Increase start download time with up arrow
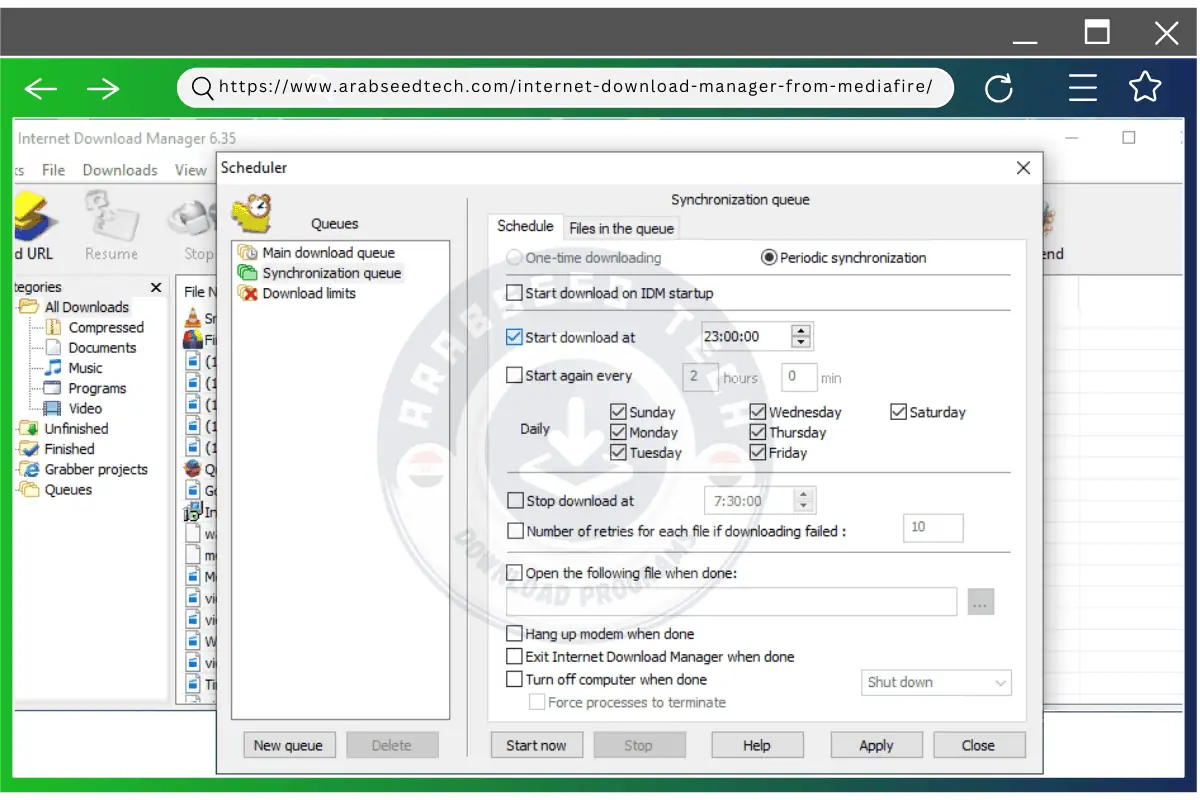 coord(802,331)
